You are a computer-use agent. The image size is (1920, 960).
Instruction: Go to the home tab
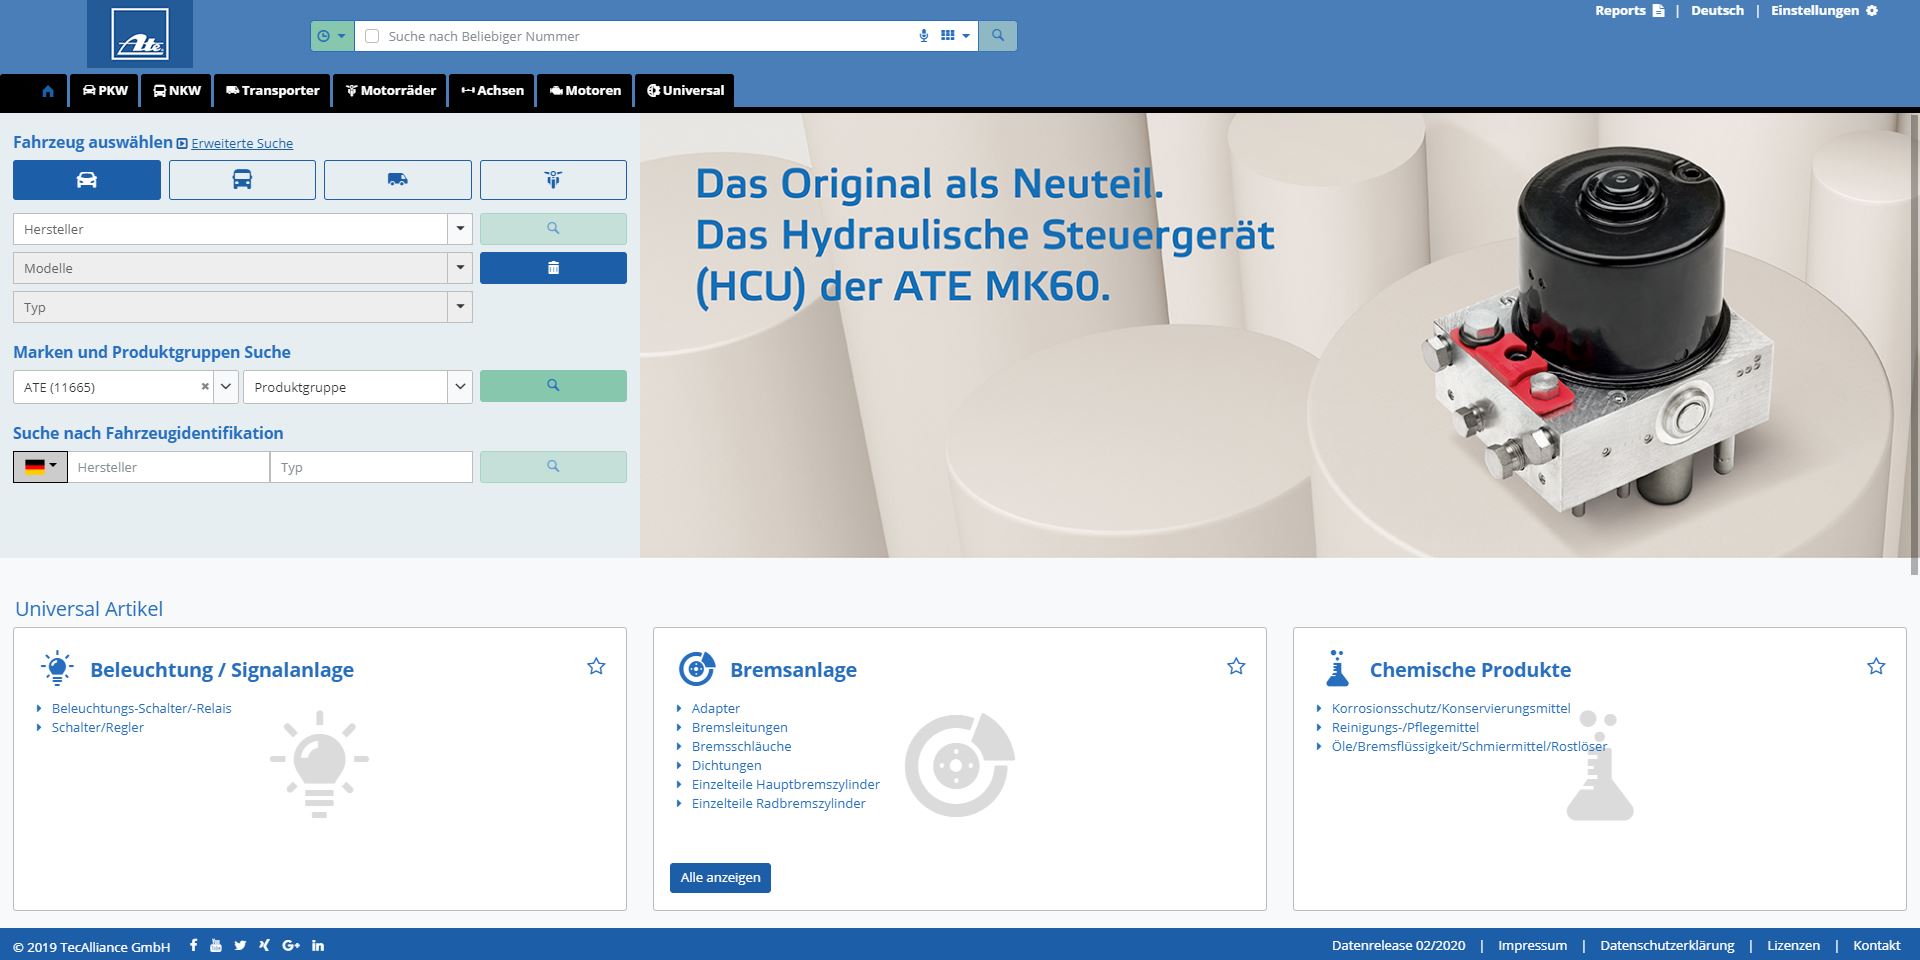(x=47, y=91)
